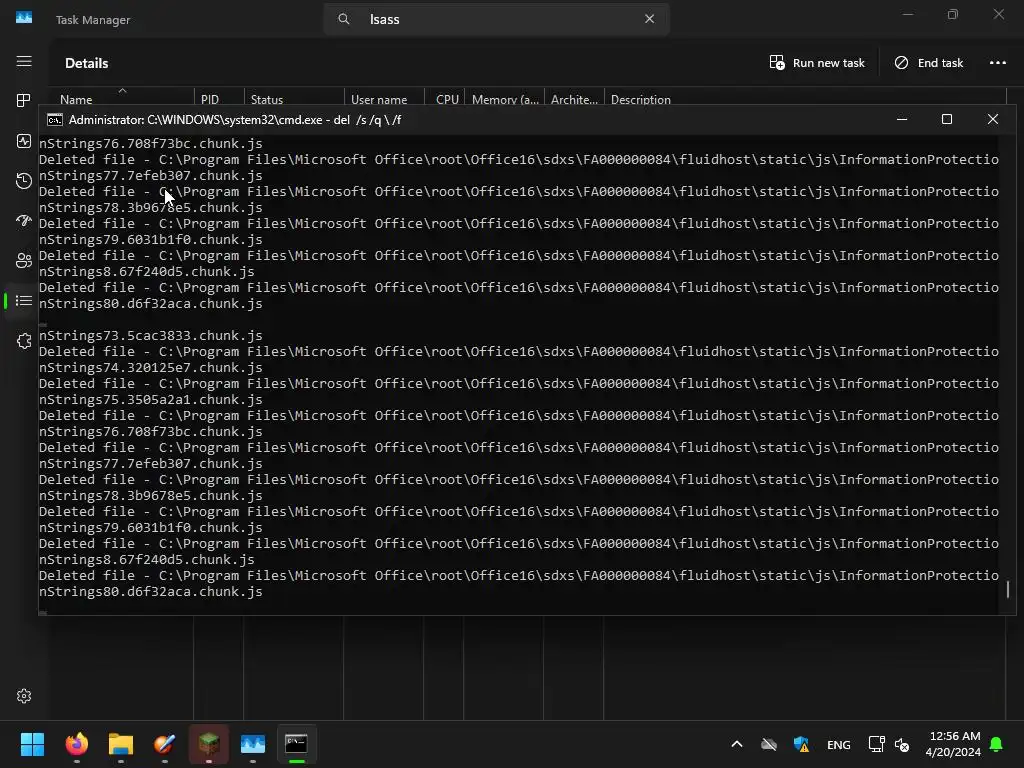The image size is (1024, 768).
Task: Click the lsass search input field
Action: tap(496, 19)
